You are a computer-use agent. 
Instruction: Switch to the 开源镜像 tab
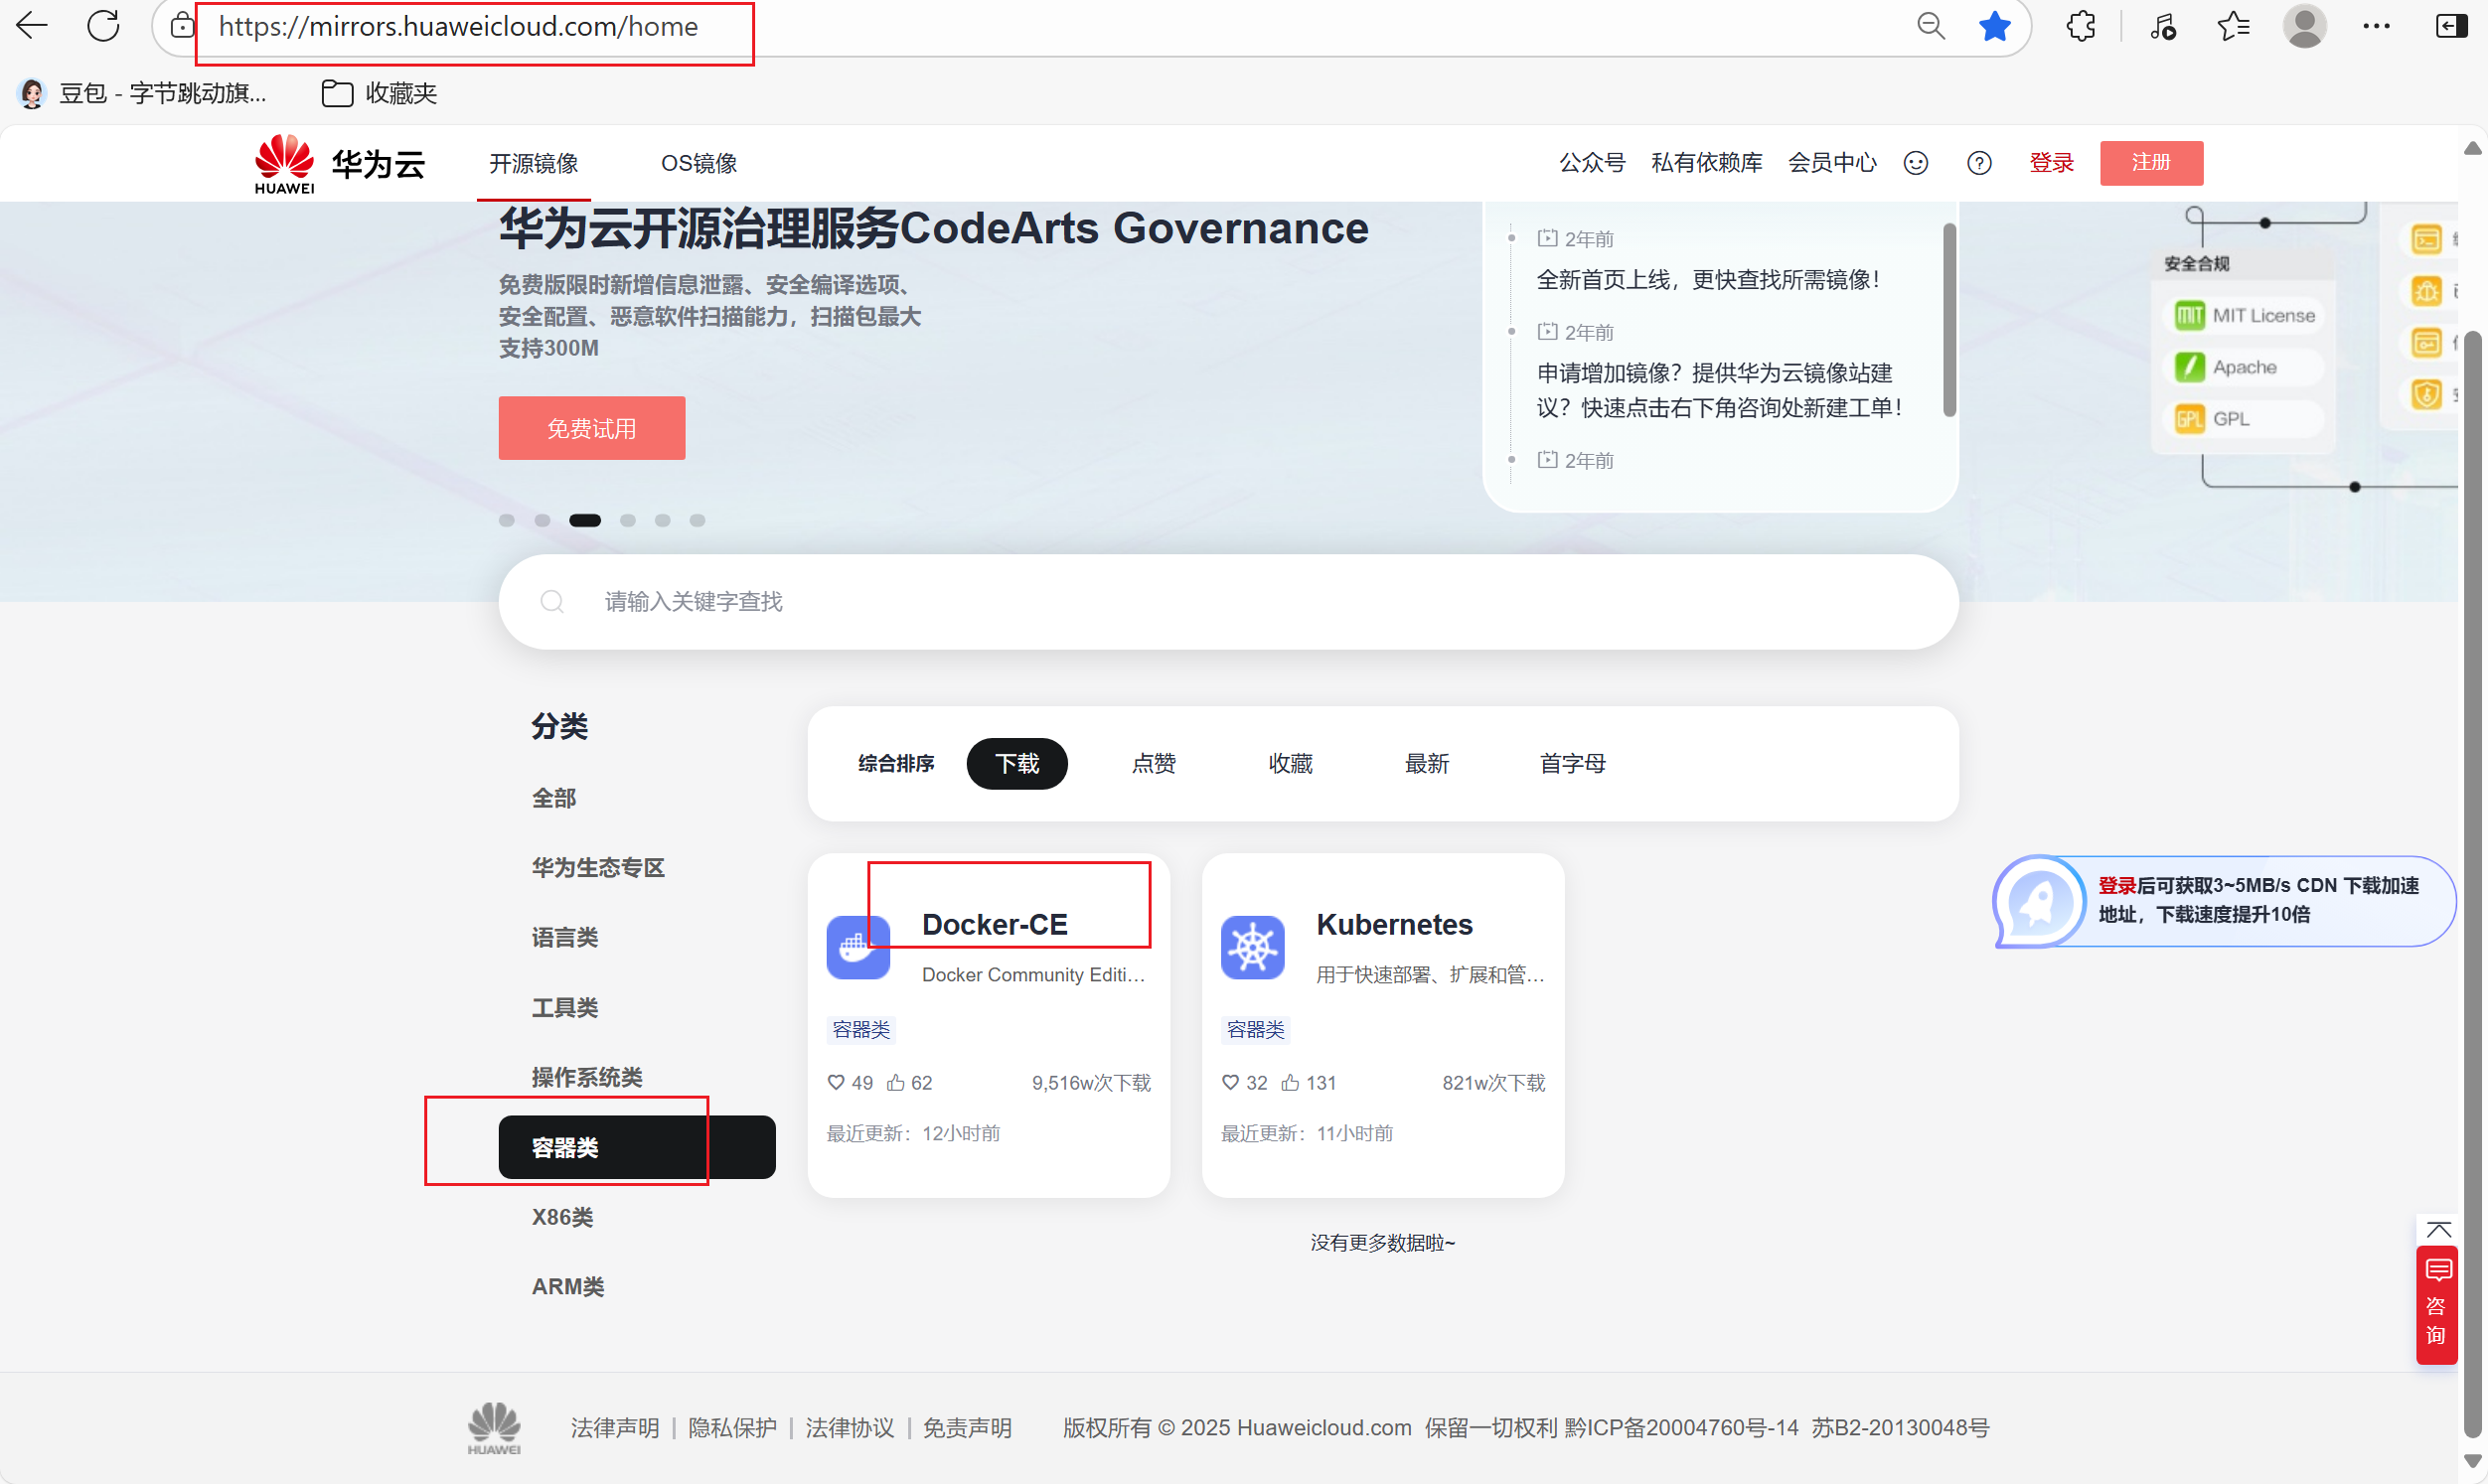[x=533, y=163]
